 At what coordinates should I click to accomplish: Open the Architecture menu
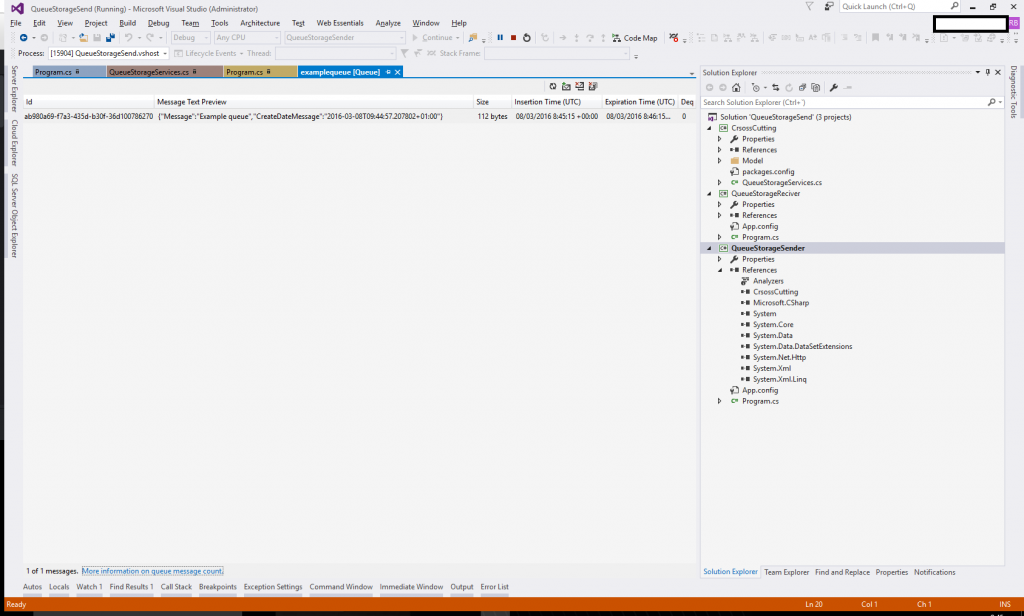coord(259,22)
